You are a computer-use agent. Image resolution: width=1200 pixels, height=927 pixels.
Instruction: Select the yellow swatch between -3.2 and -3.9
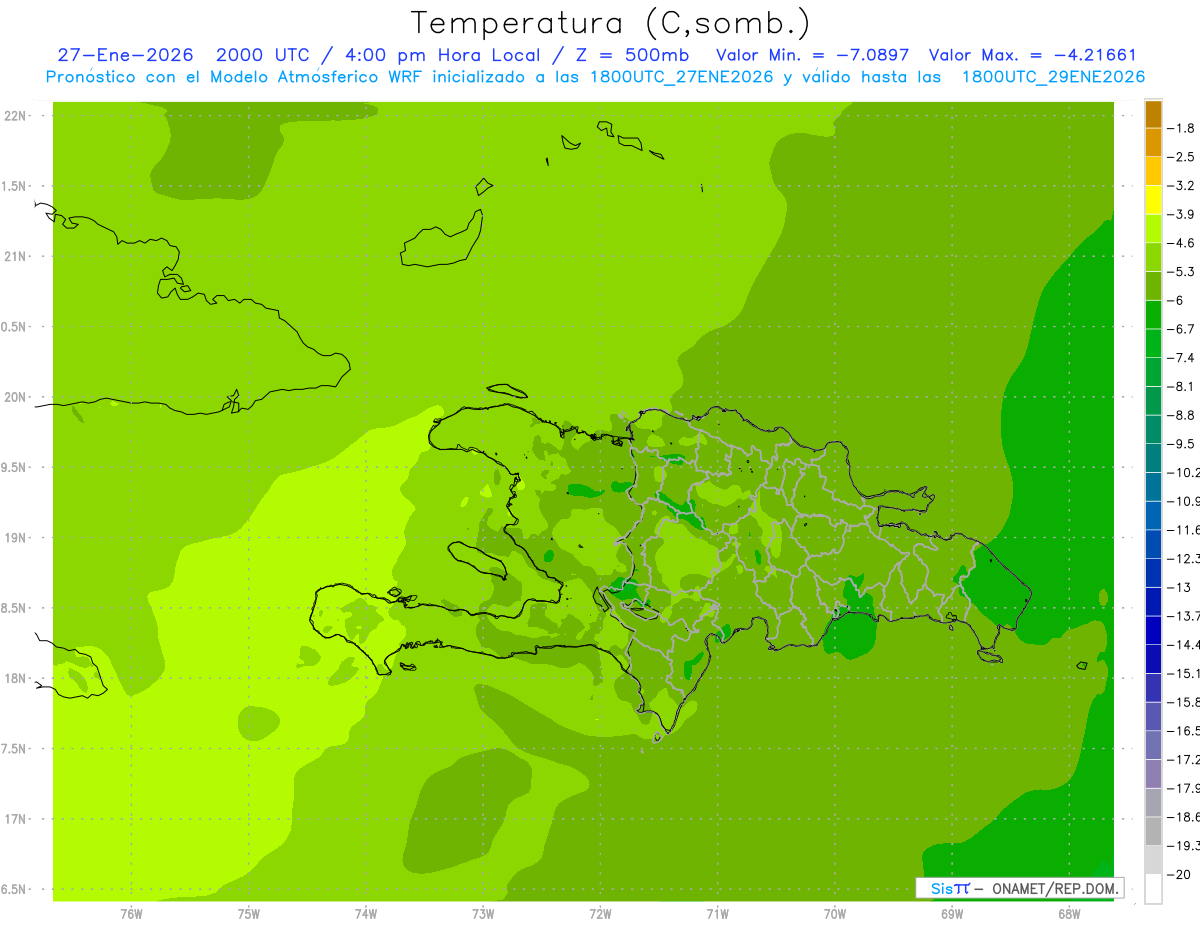coord(1153,200)
